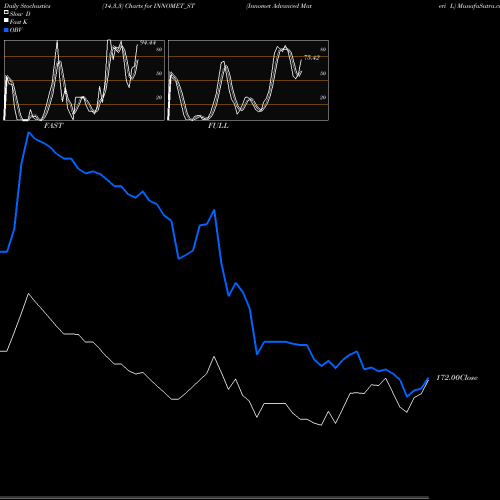Image resolution: width=500 pixels, height=500 pixels.
Task: Select the 'Slow D' legend label
Action: click(20, 14)
